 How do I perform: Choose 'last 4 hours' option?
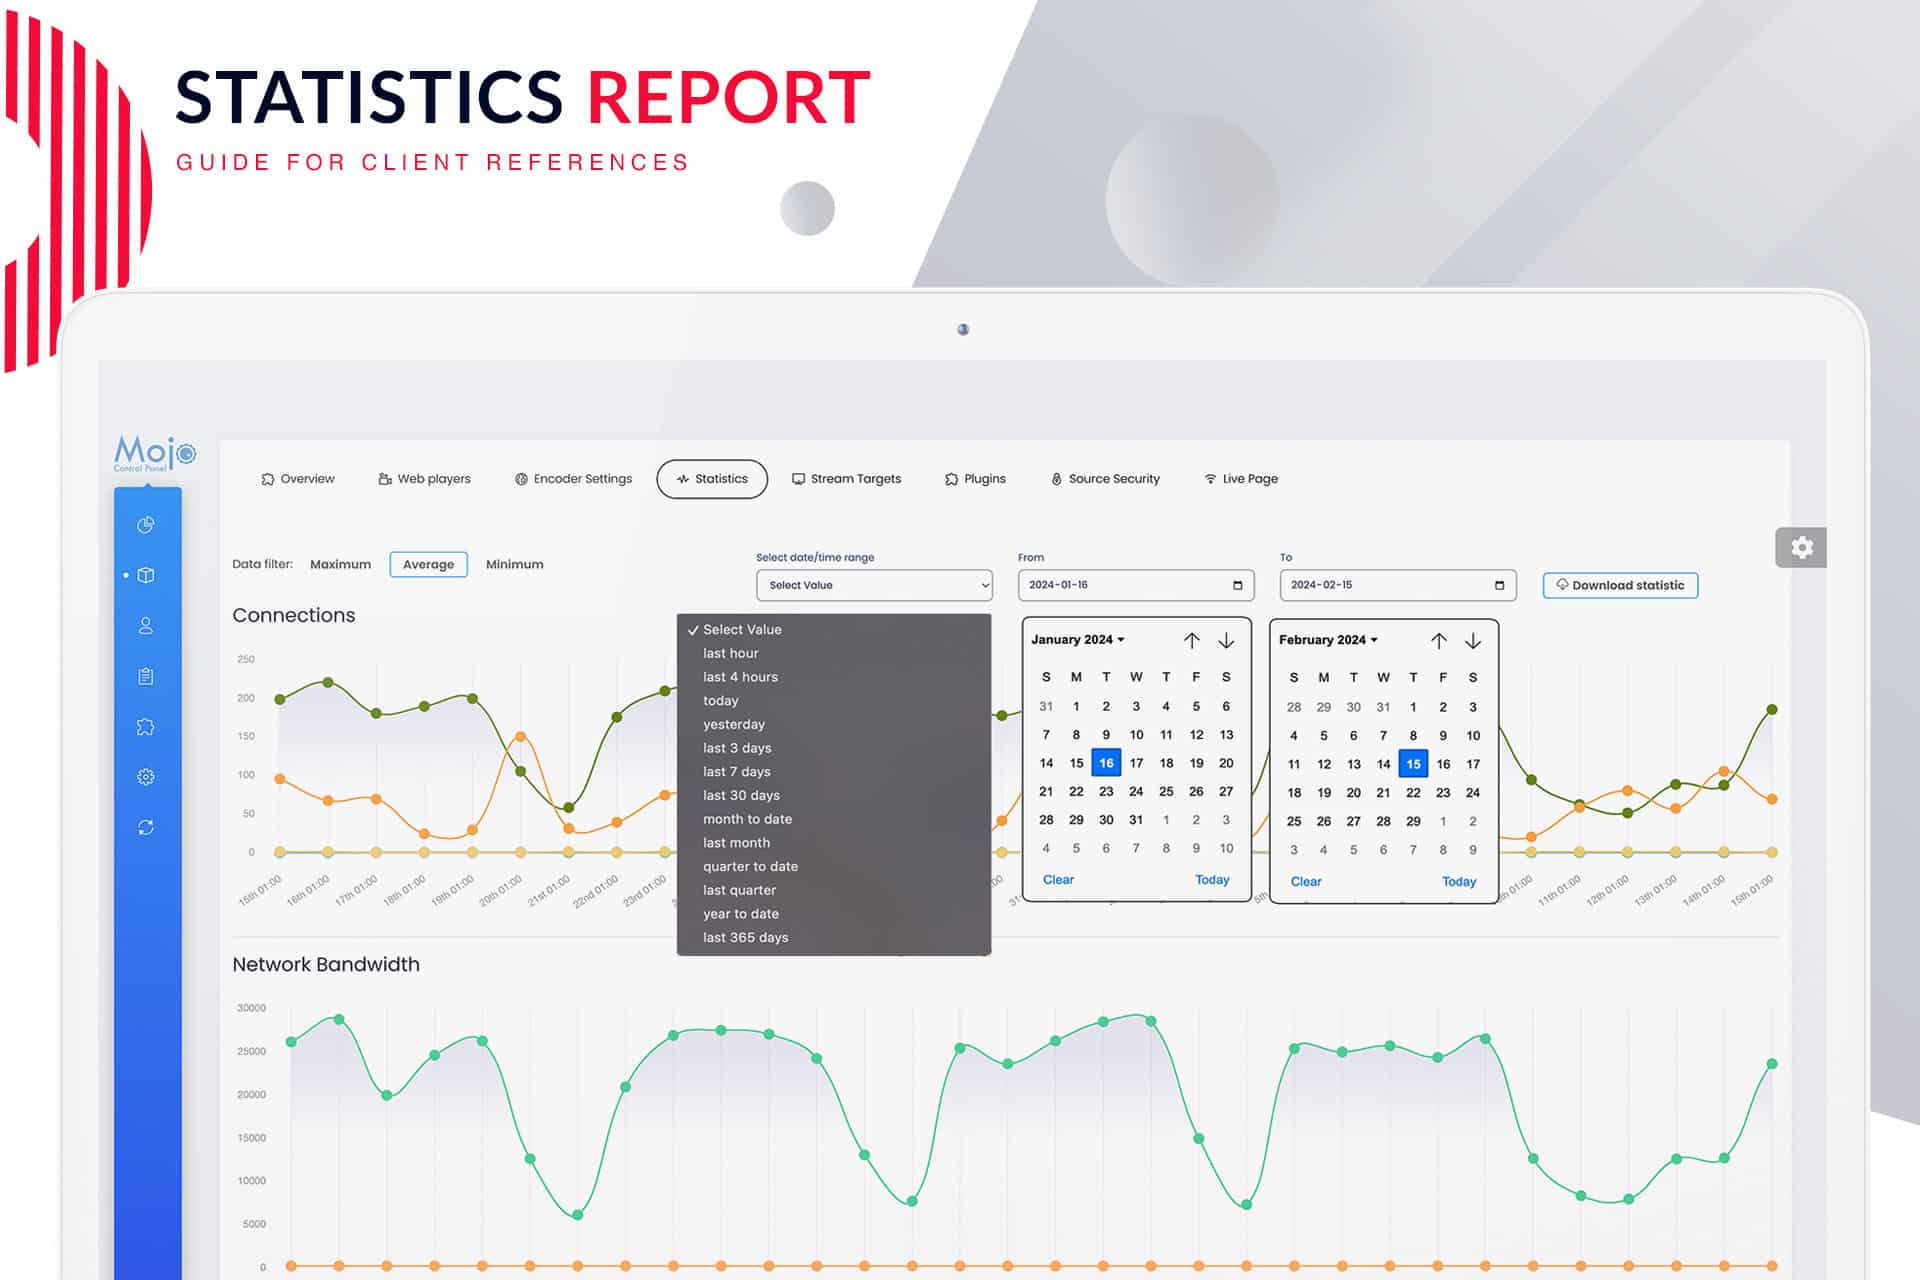coord(833,677)
